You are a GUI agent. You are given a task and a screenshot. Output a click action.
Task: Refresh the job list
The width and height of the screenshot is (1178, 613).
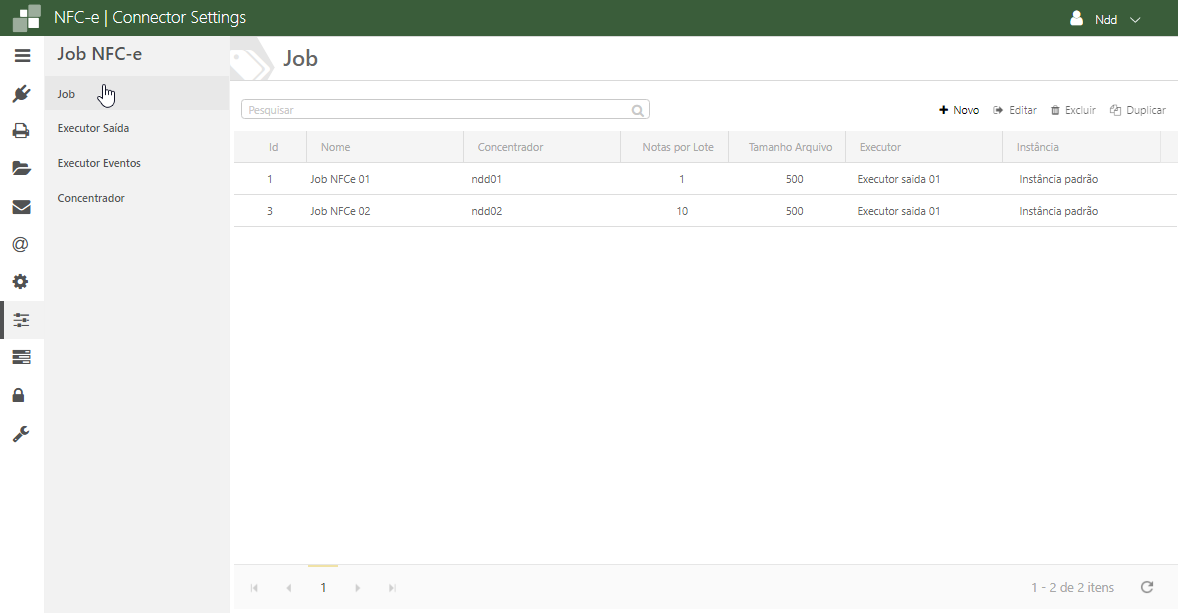click(x=1147, y=587)
